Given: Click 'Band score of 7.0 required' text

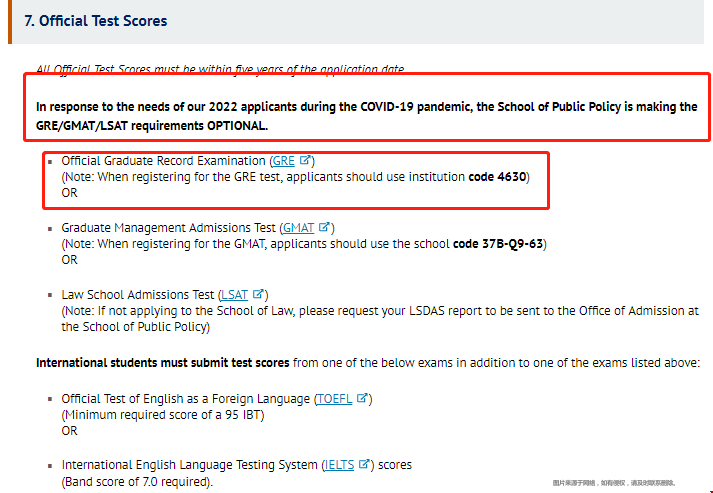Looking at the screenshot, I should tap(137, 481).
